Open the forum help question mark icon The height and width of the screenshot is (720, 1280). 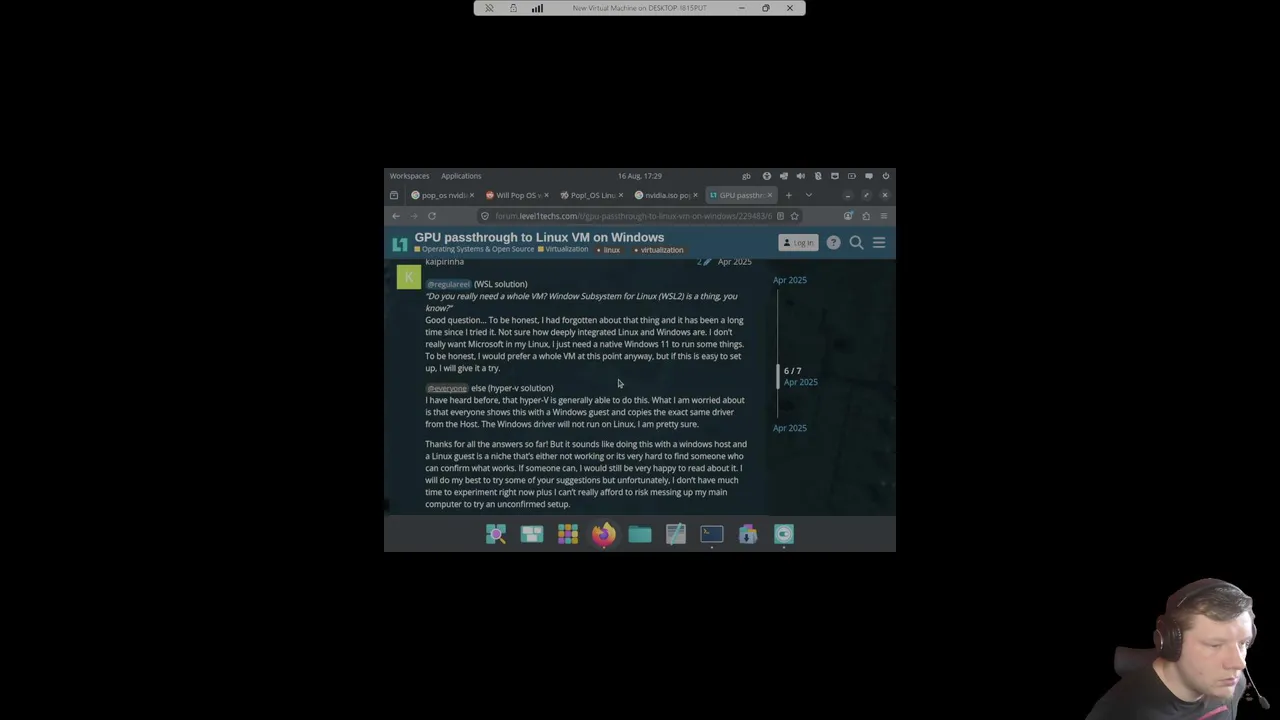click(x=833, y=243)
